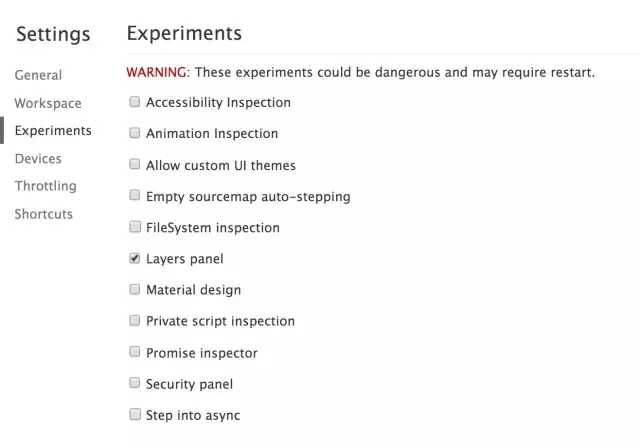Uncheck the Layers panel checkbox
The image size is (640, 448).
point(135,258)
